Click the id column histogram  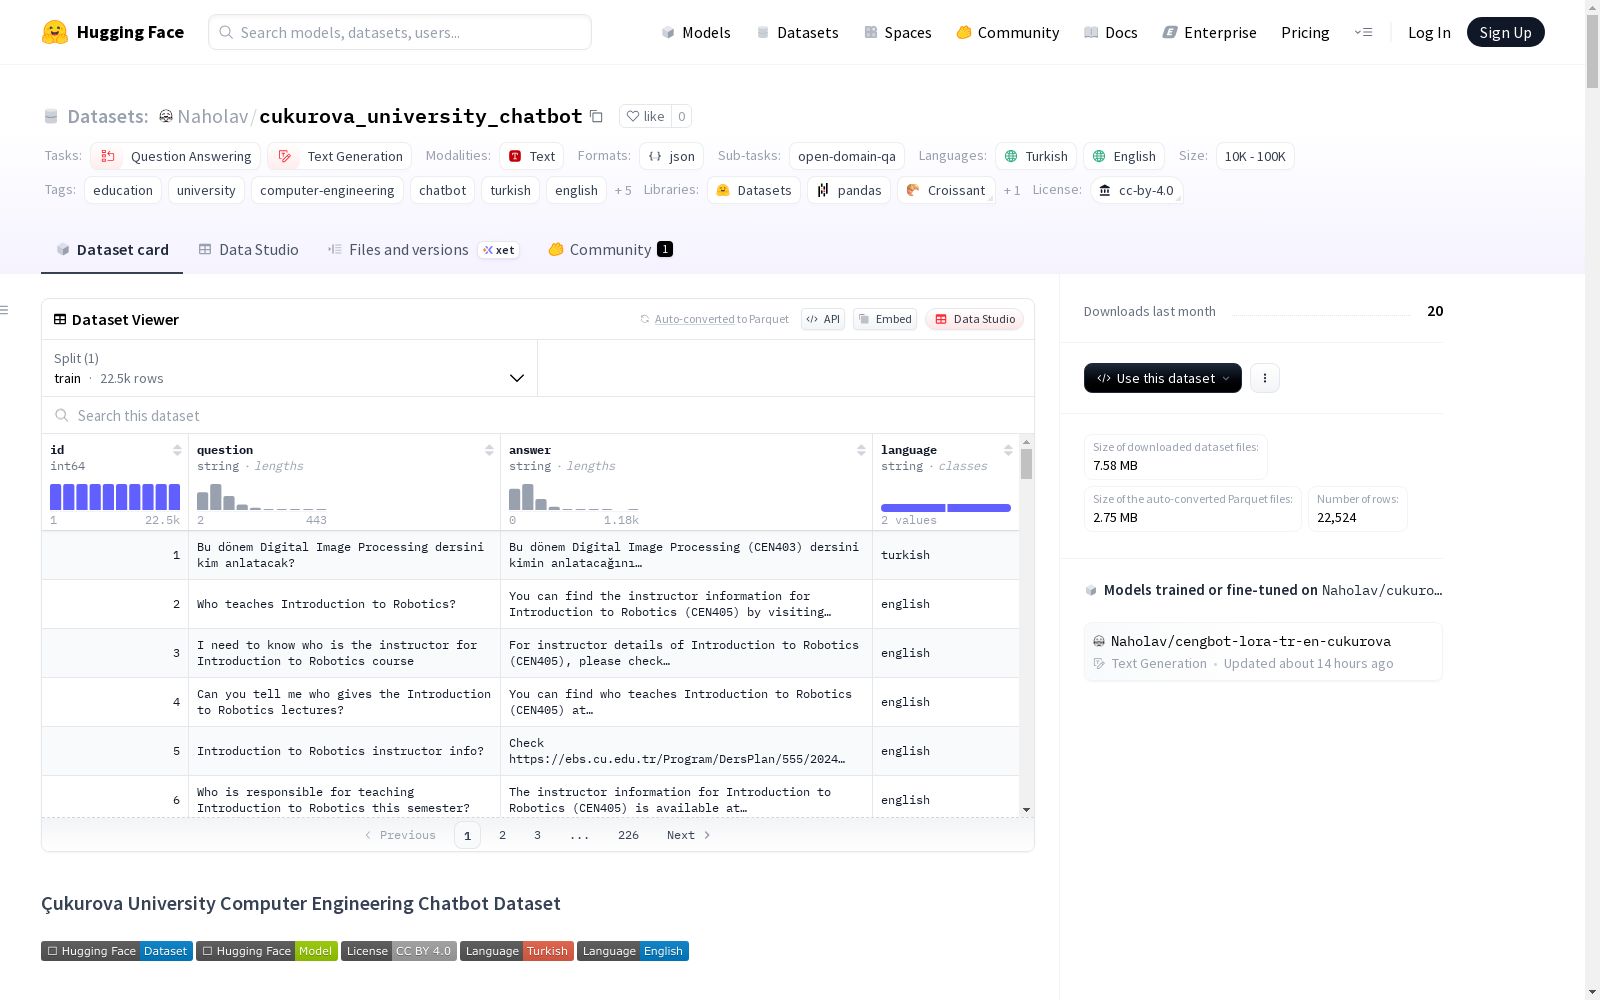coord(115,497)
